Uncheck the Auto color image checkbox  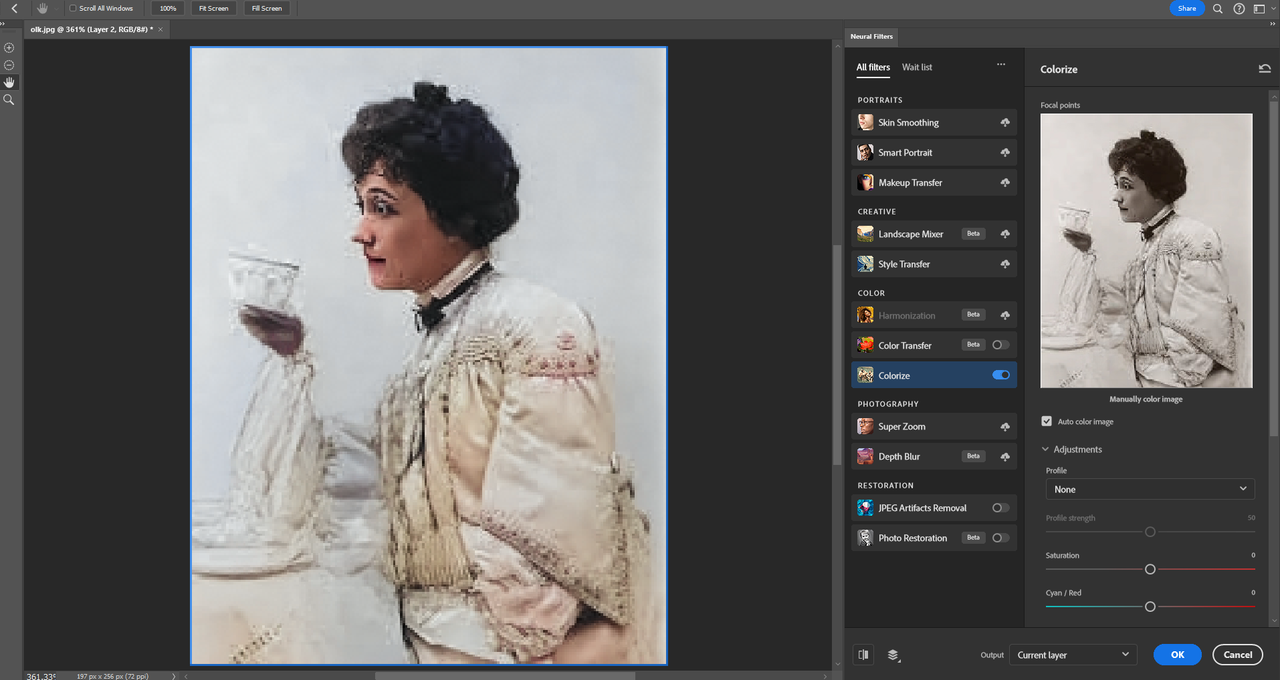coord(1047,421)
